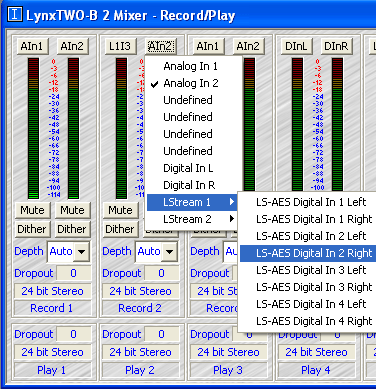Click the Play 3 label button

(x=228, y=370)
